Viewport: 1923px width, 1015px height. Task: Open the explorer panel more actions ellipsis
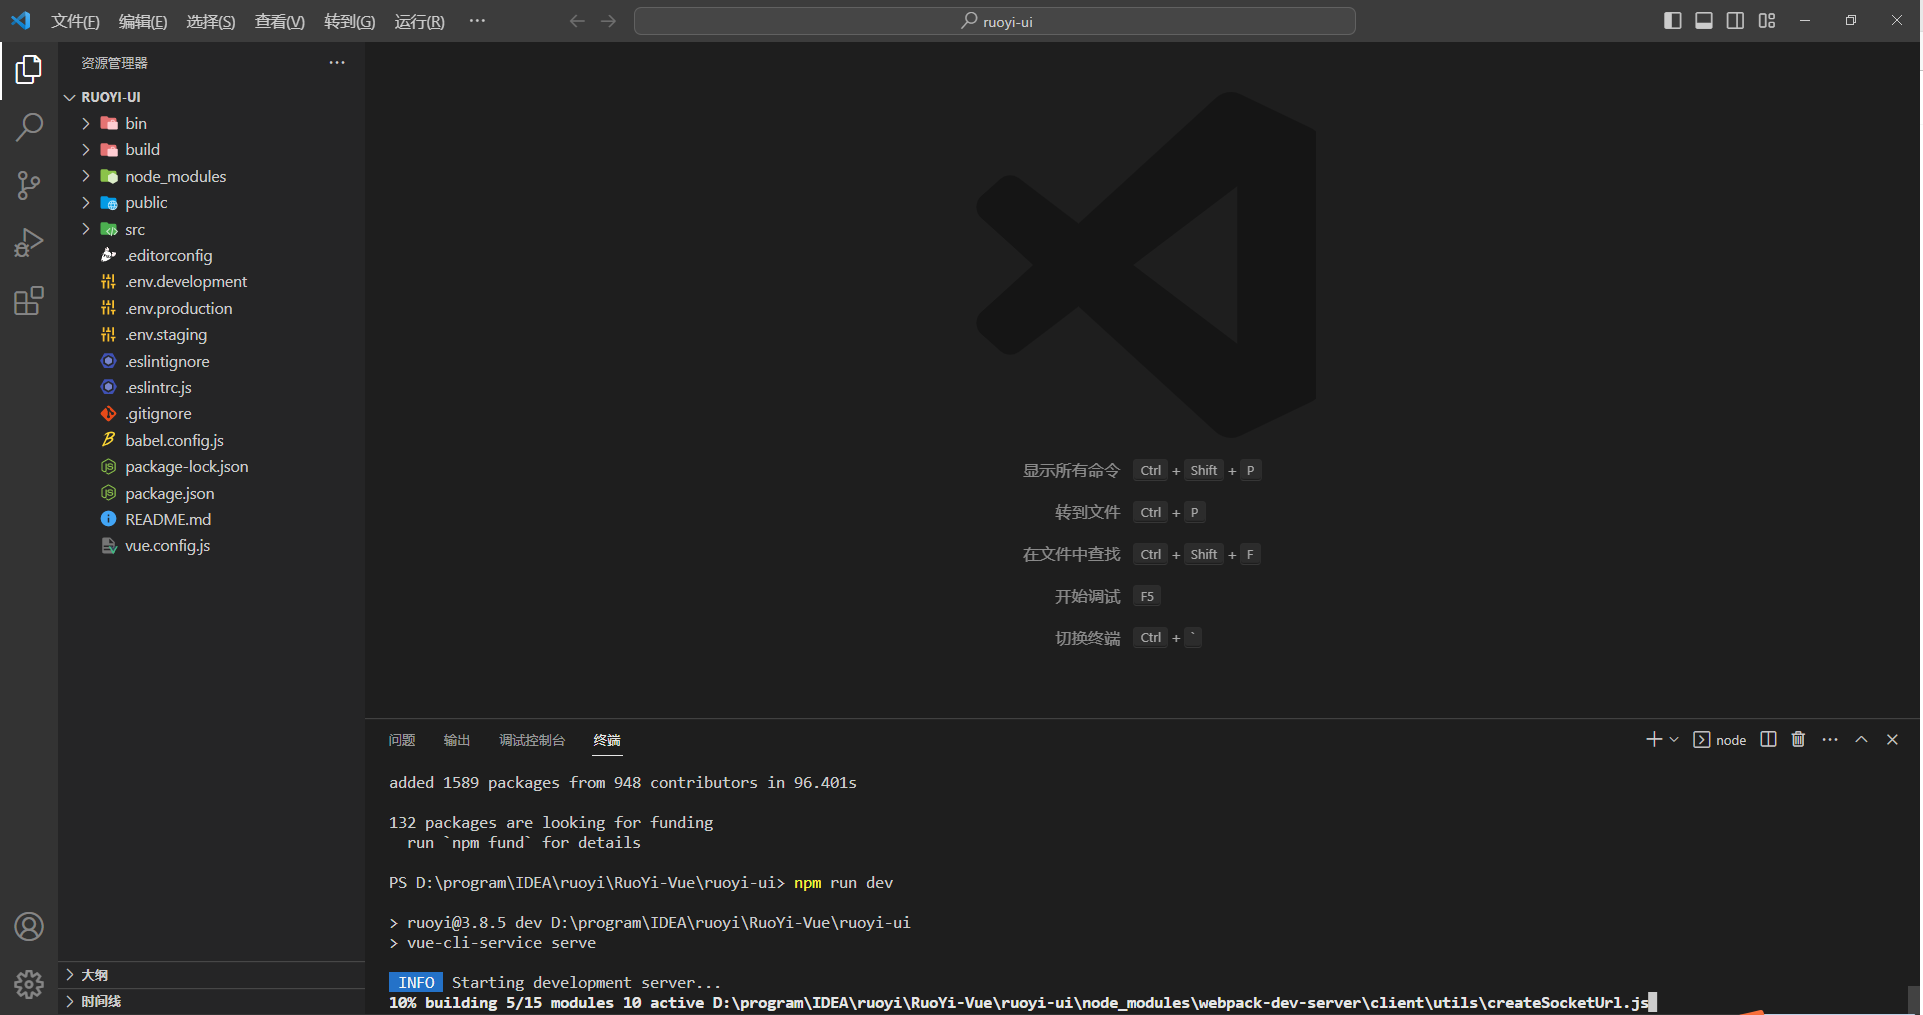337,62
